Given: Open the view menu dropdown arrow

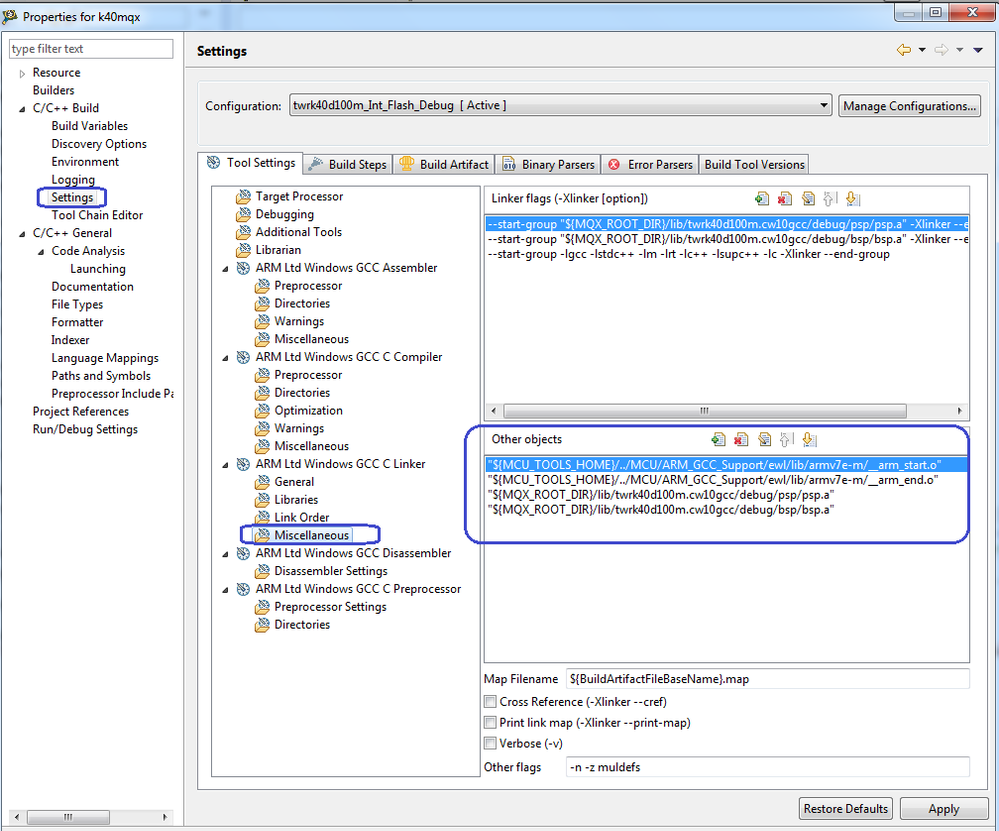Looking at the screenshot, I should [x=978, y=50].
